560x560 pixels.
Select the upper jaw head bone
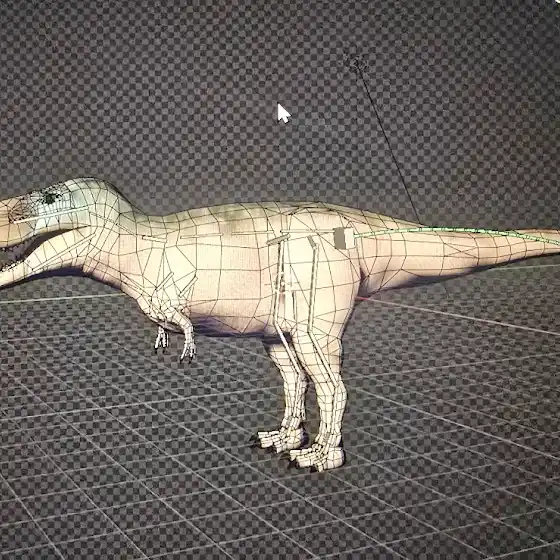[50, 215]
